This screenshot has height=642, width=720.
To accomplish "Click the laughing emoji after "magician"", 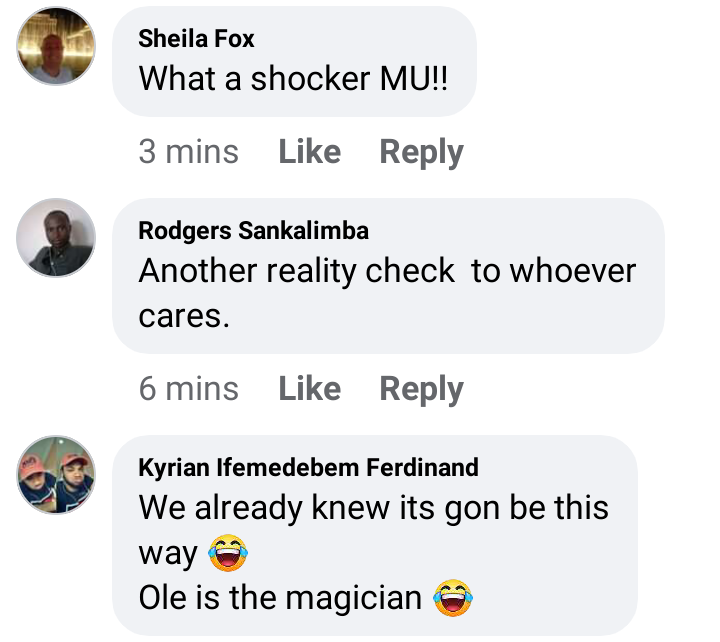I will coord(452,599).
